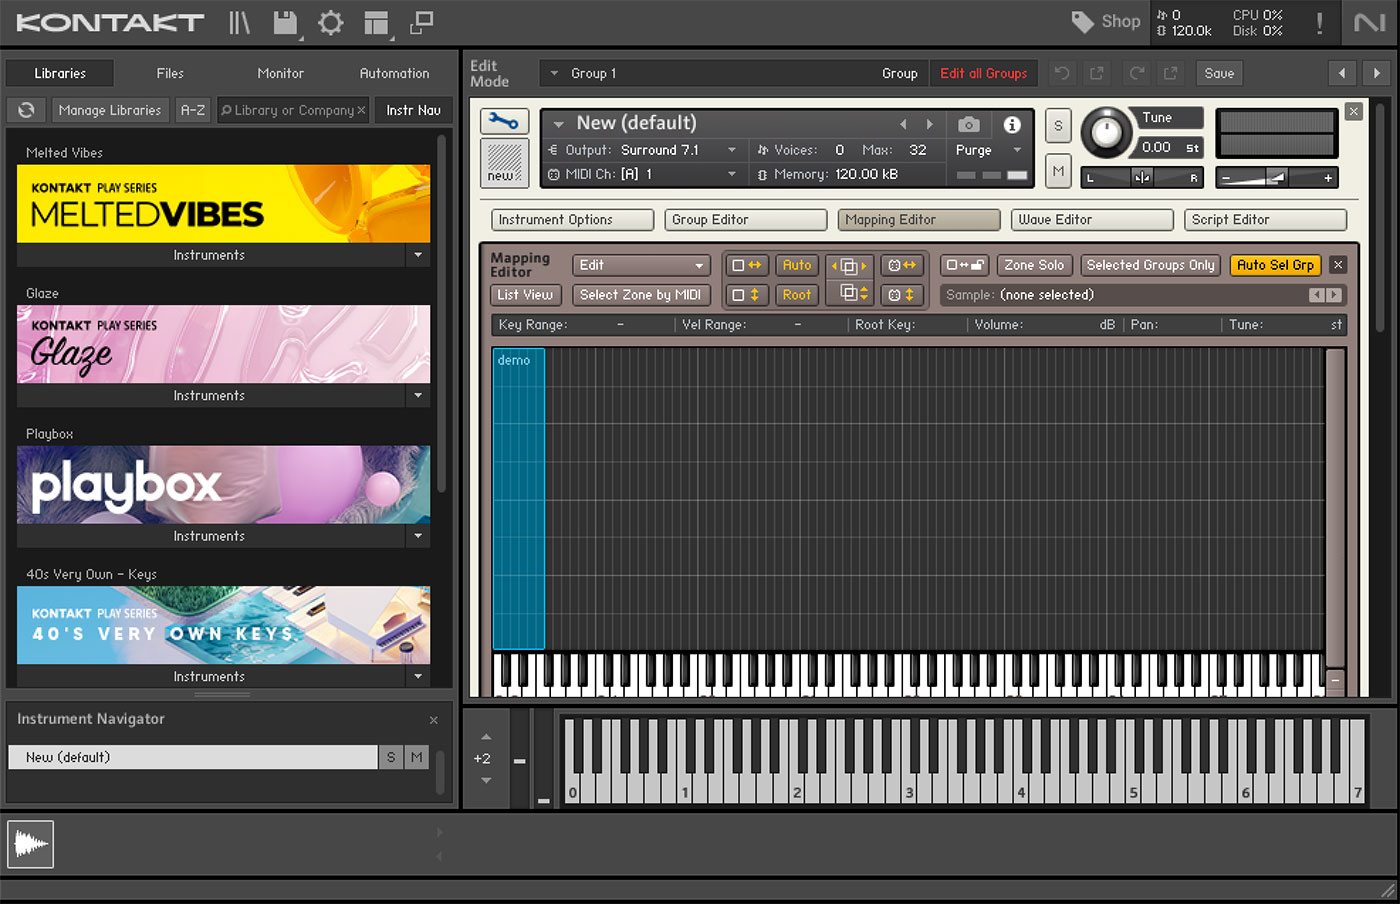Toggle the Root button in Mapping Editor
This screenshot has width=1400, height=904.
tap(797, 295)
